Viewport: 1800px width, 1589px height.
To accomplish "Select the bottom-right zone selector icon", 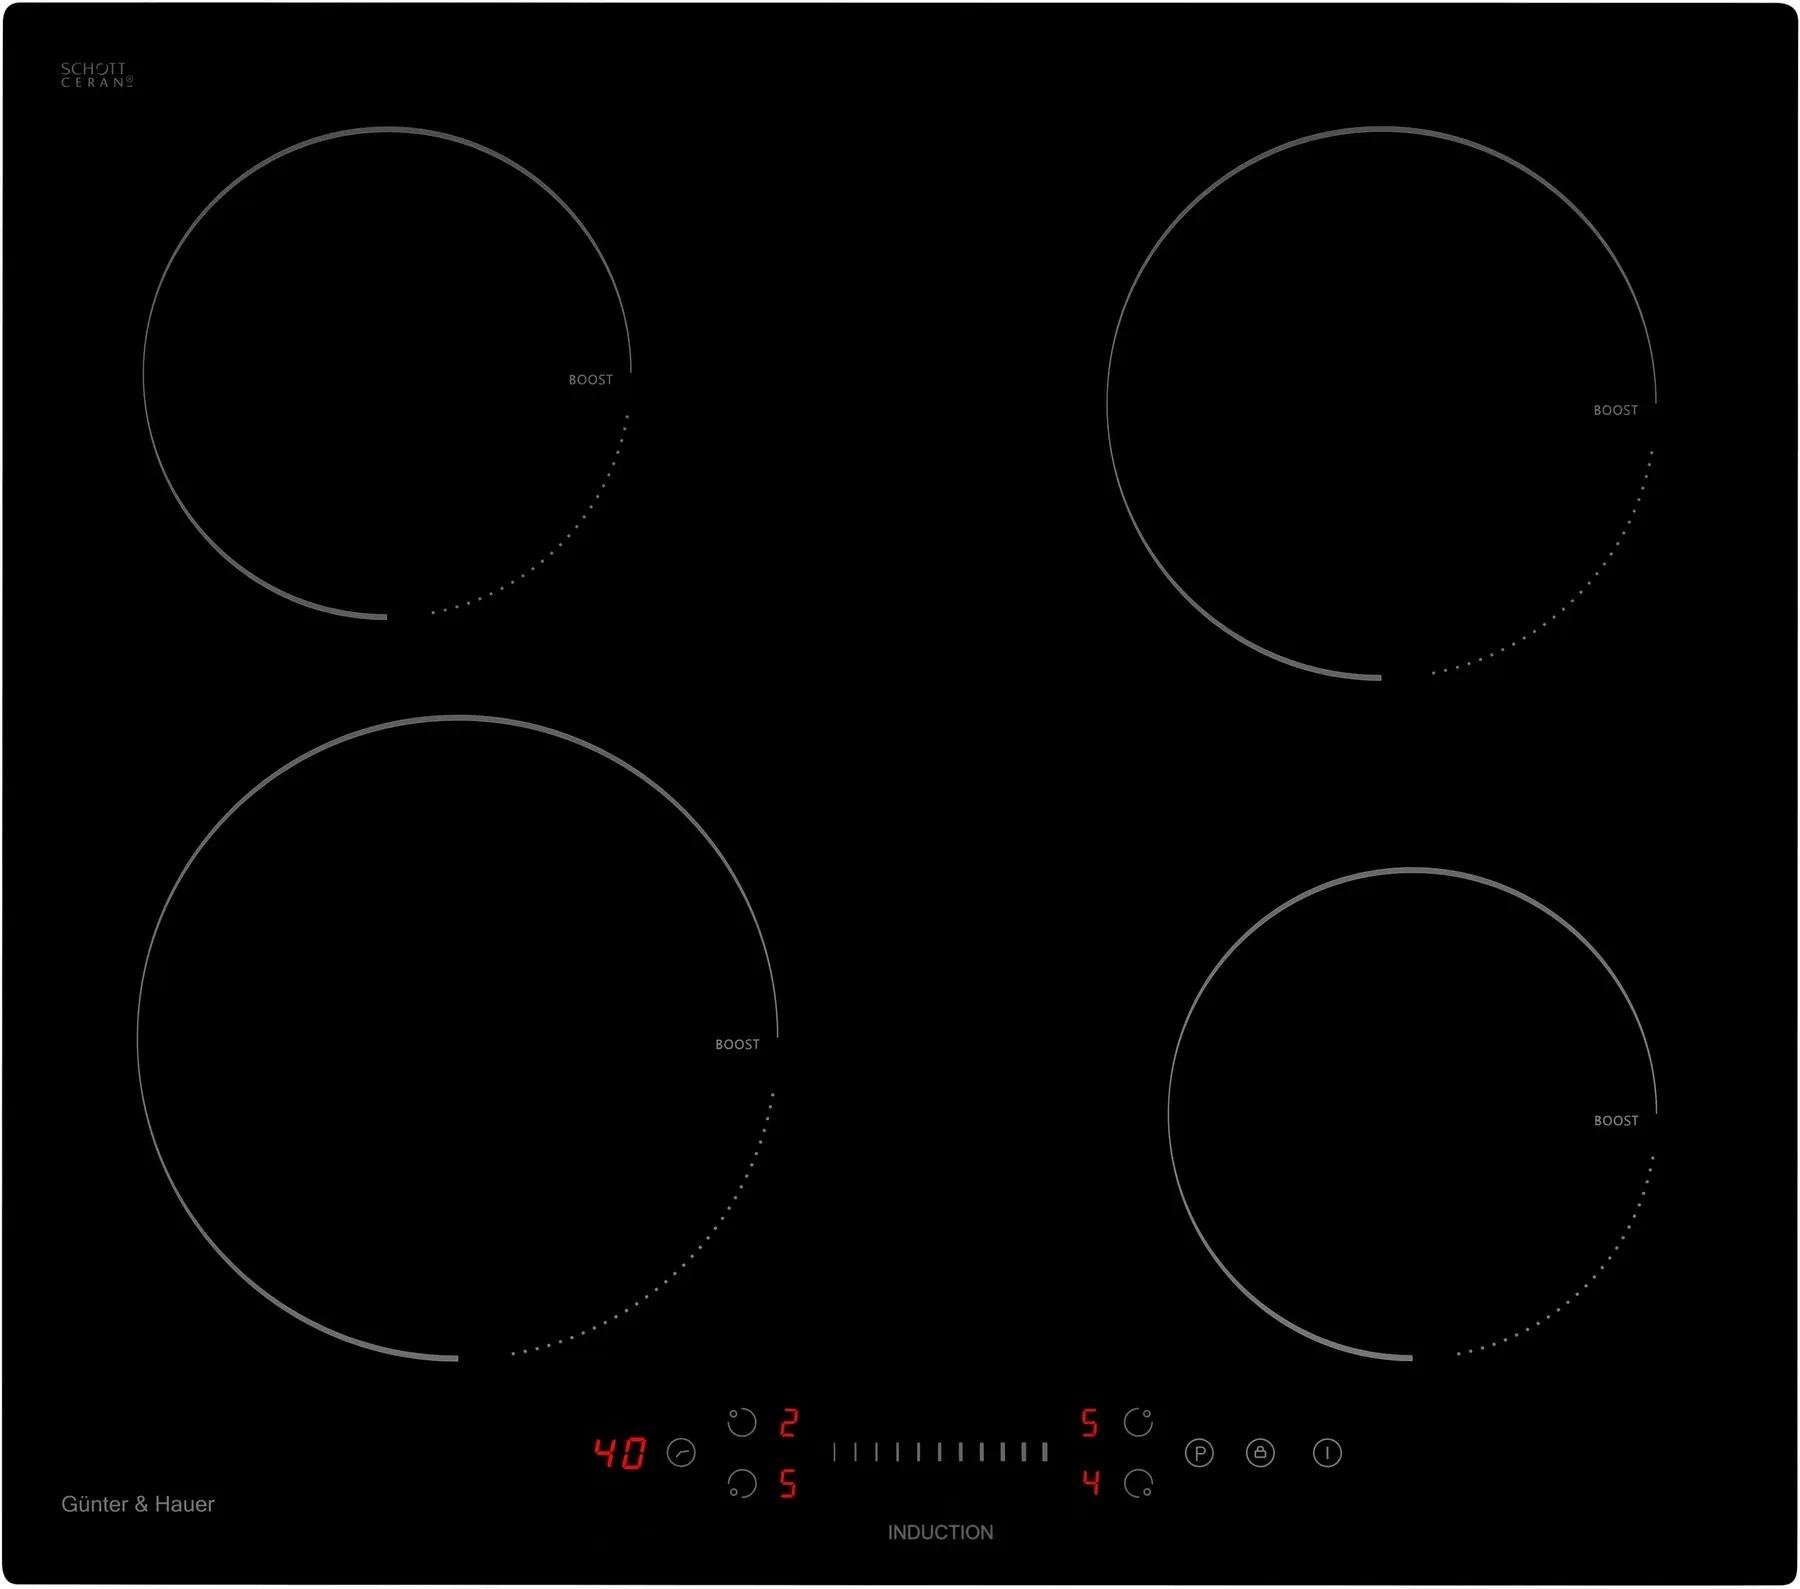I will [x=1138, y=1483].
